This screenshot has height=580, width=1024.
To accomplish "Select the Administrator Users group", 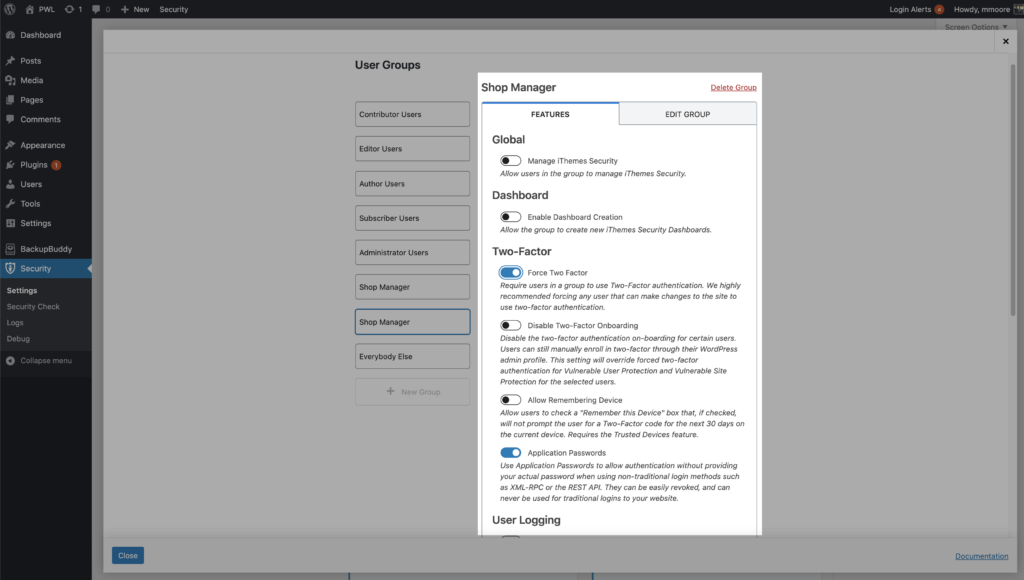I will (x=413, y=253).
